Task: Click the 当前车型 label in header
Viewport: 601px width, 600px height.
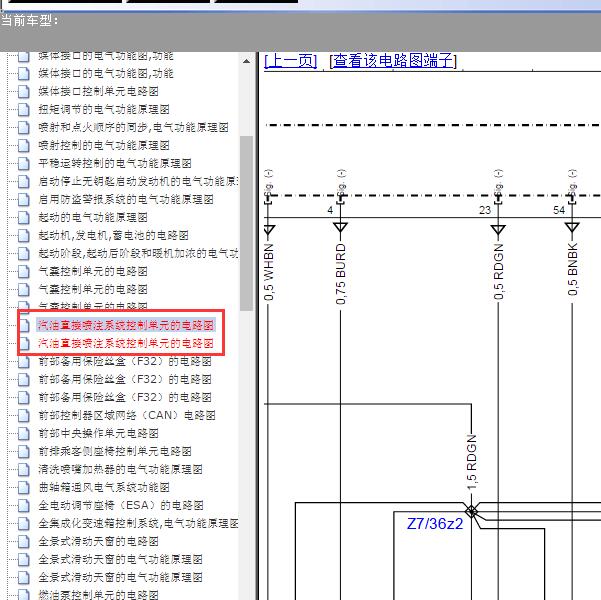Action: tap(30, 20)
